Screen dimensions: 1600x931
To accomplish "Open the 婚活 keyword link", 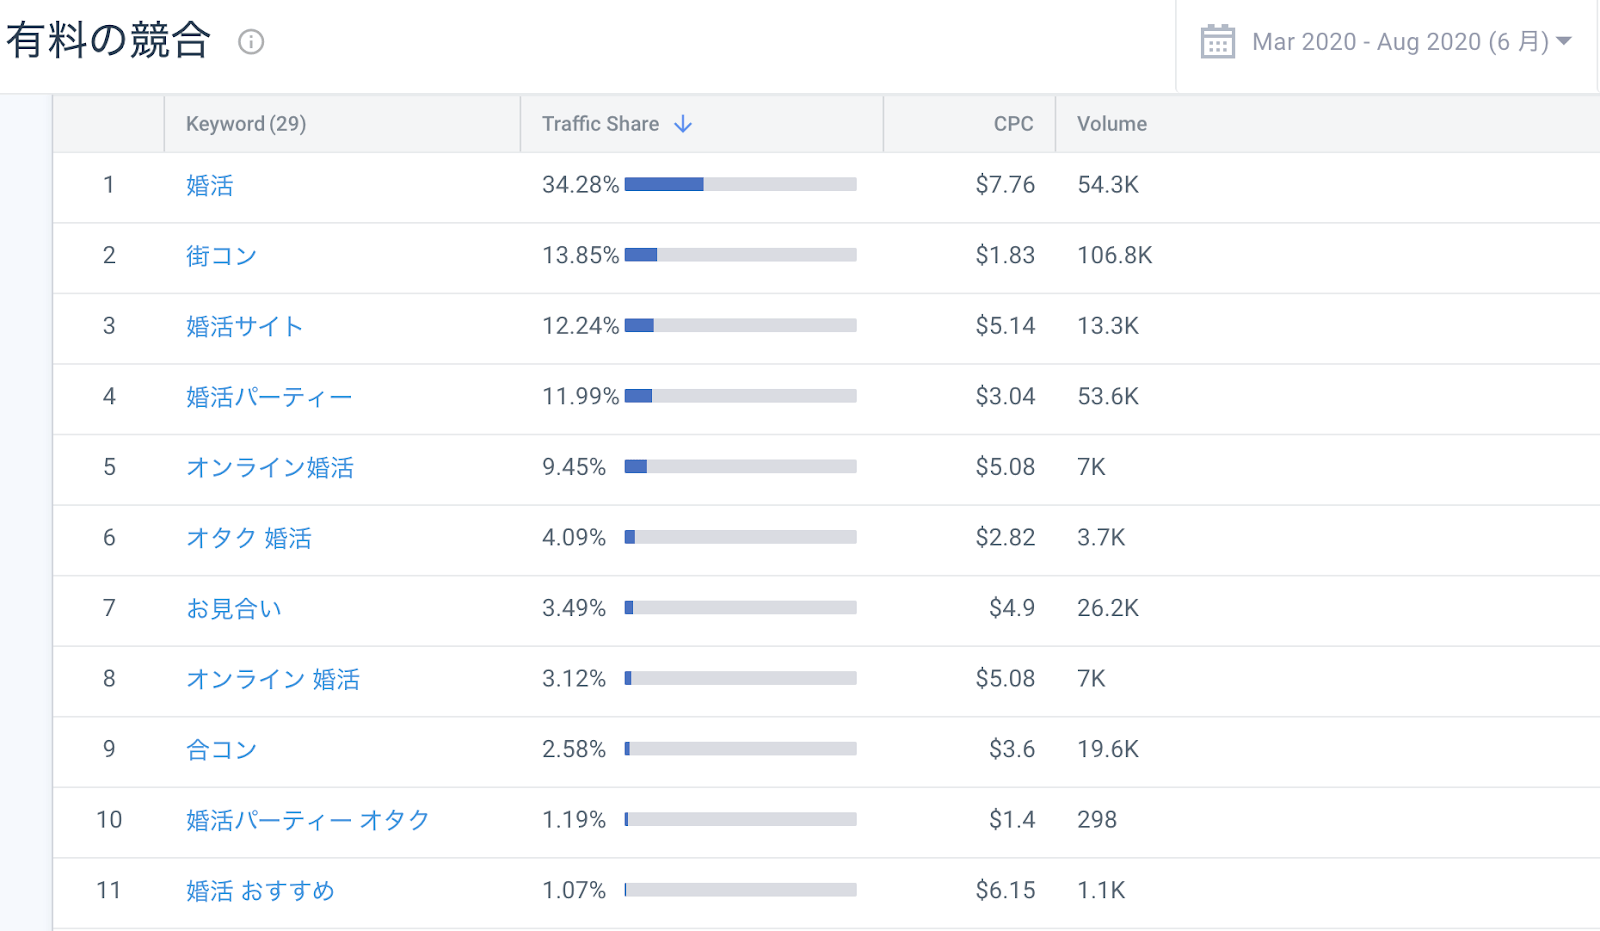I will 210,186.
